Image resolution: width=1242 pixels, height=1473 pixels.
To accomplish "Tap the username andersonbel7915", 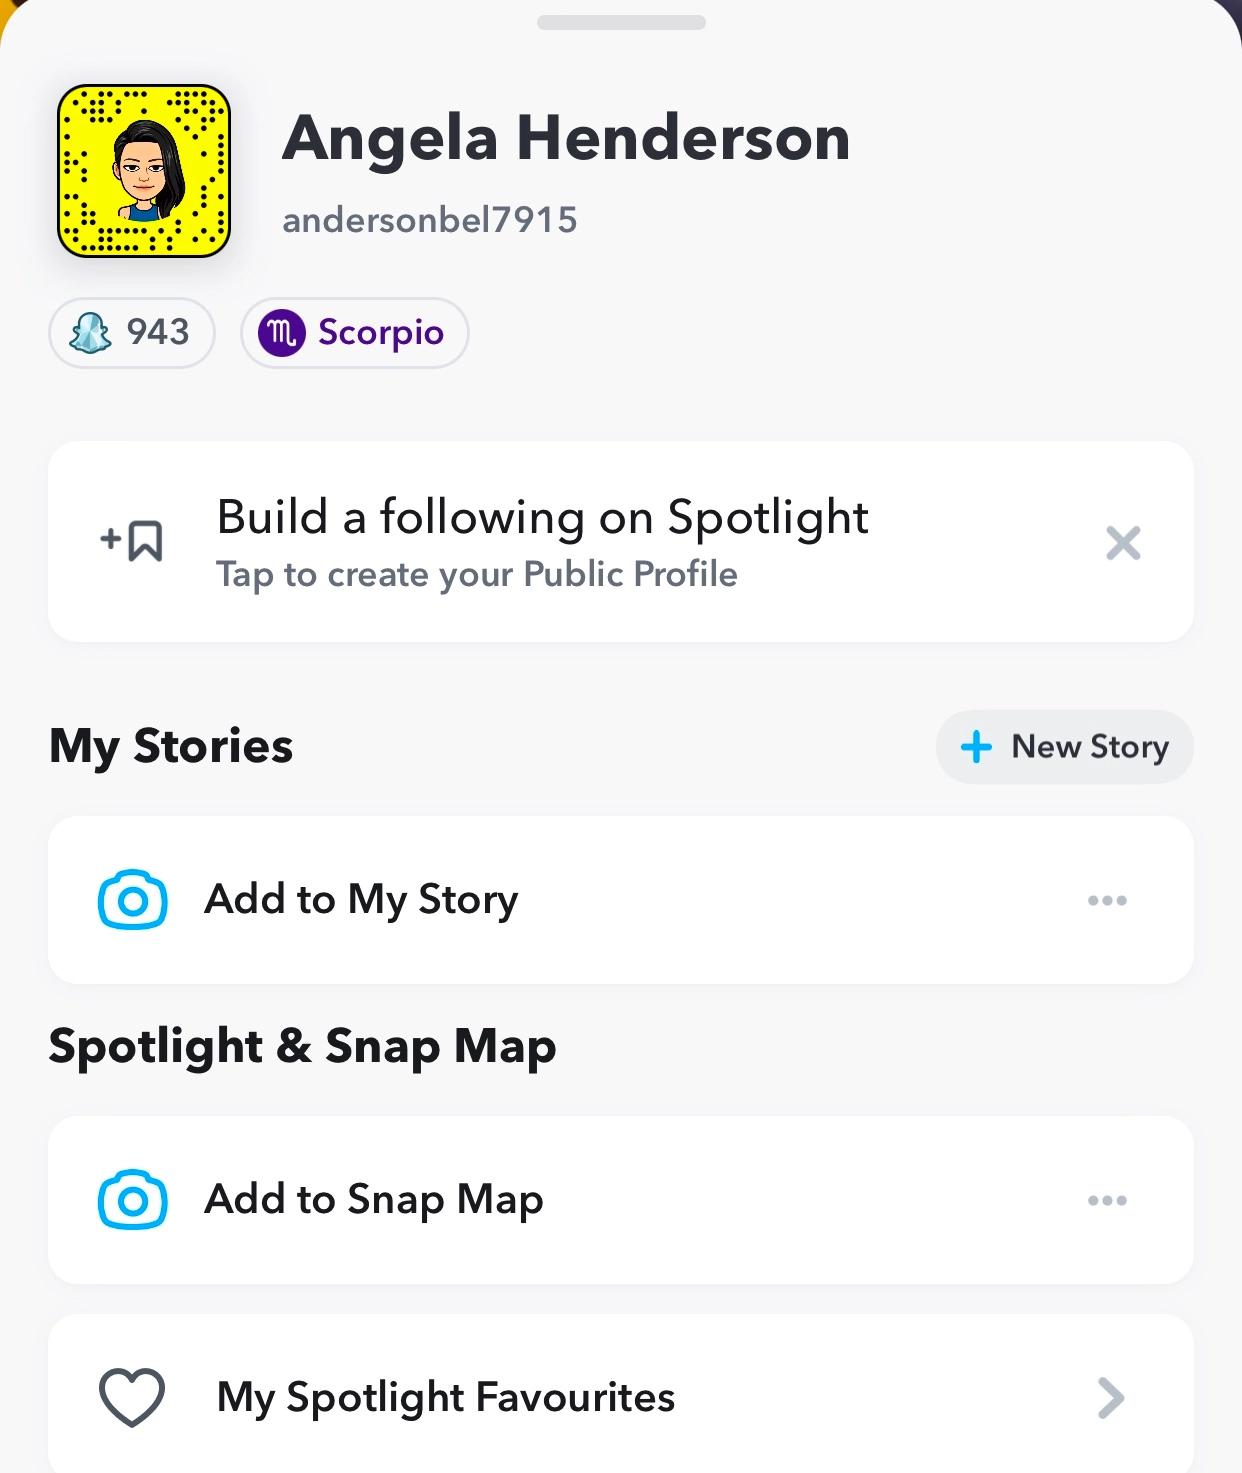I will click(430, 220).
